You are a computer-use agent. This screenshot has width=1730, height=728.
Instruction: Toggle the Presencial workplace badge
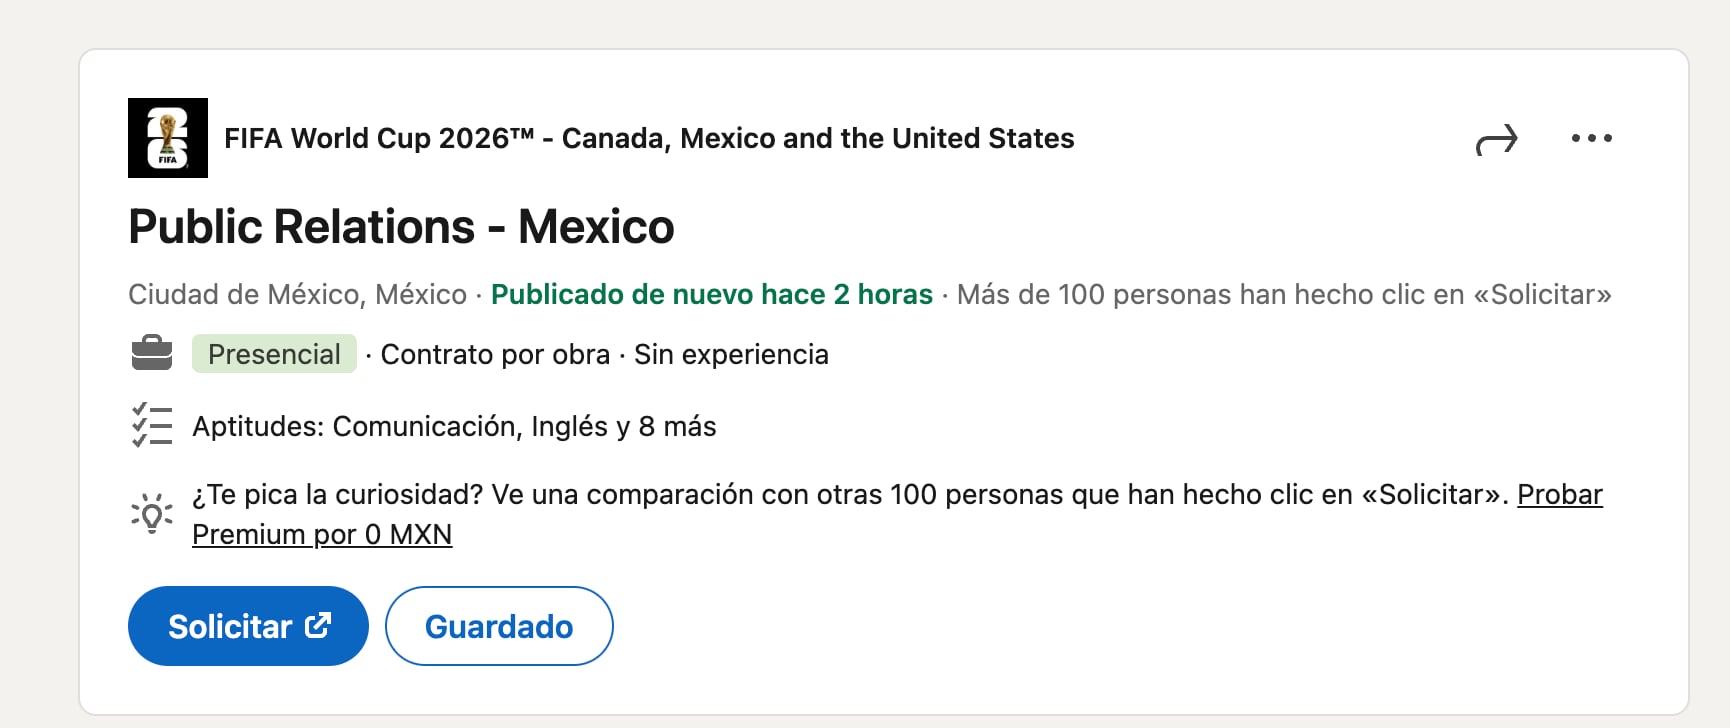[274, 354]
